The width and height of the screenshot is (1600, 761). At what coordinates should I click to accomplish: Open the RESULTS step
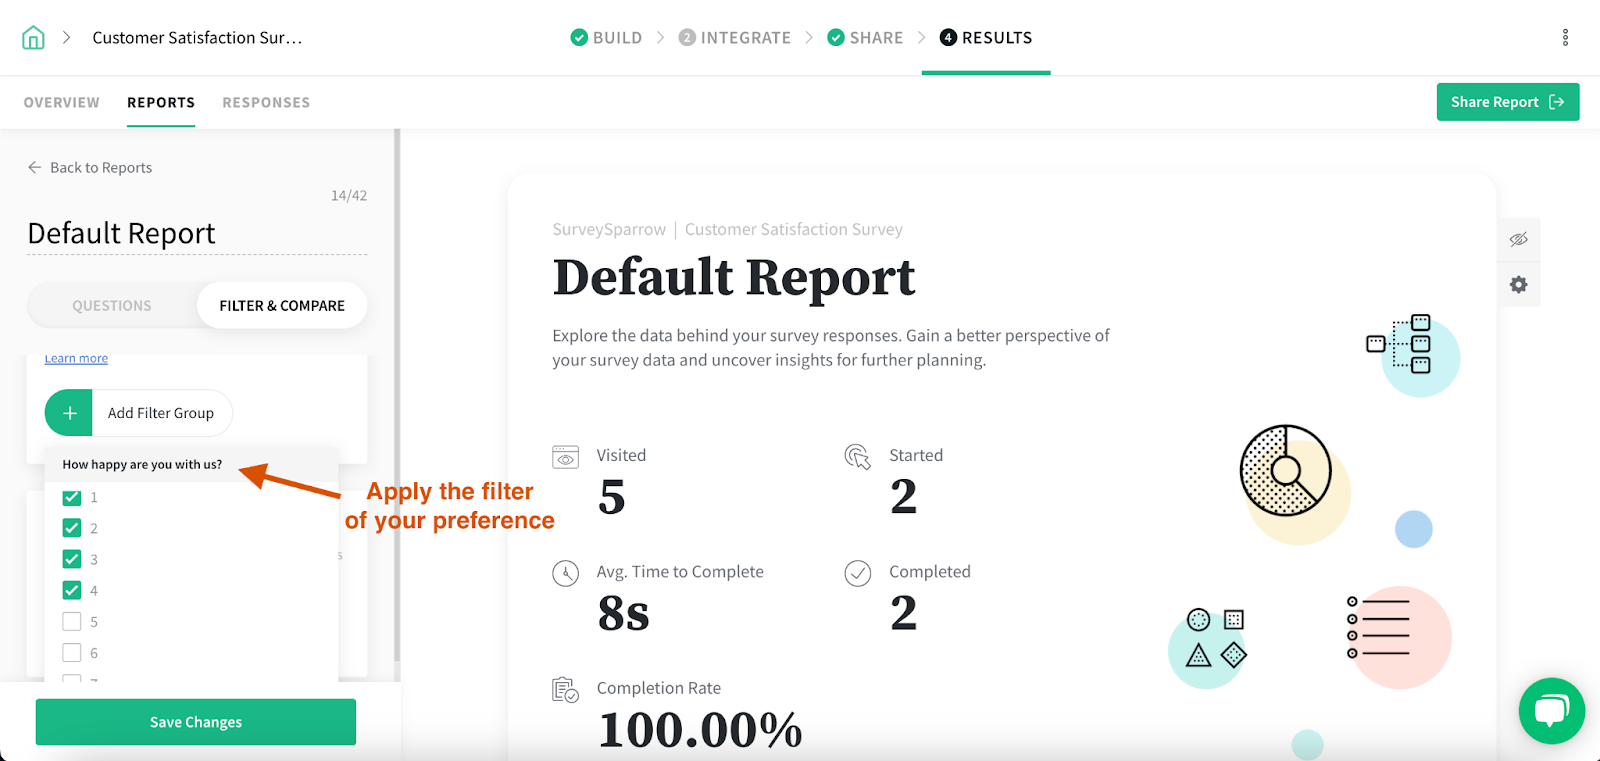(986, 38)
